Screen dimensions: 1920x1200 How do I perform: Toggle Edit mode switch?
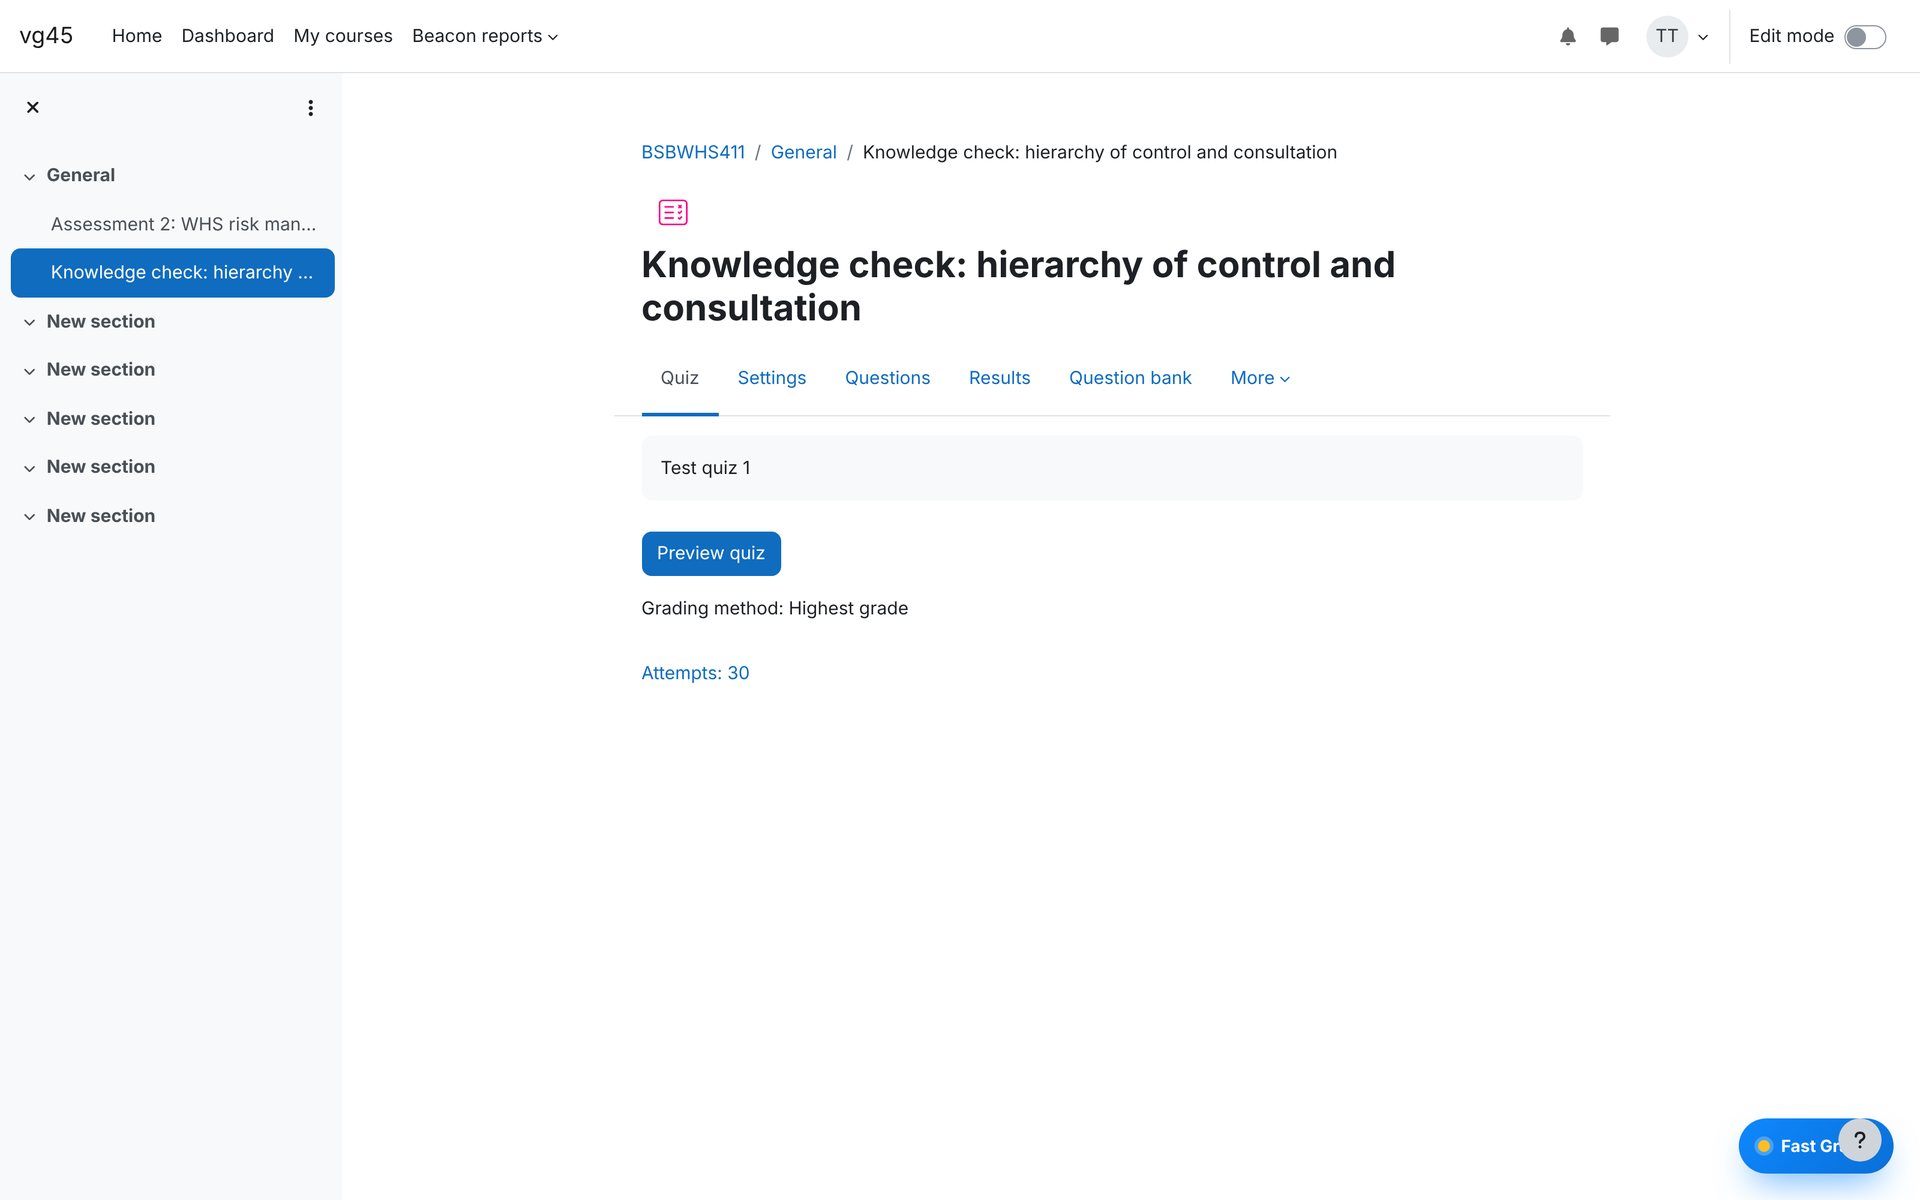[x=1865, y=37]
